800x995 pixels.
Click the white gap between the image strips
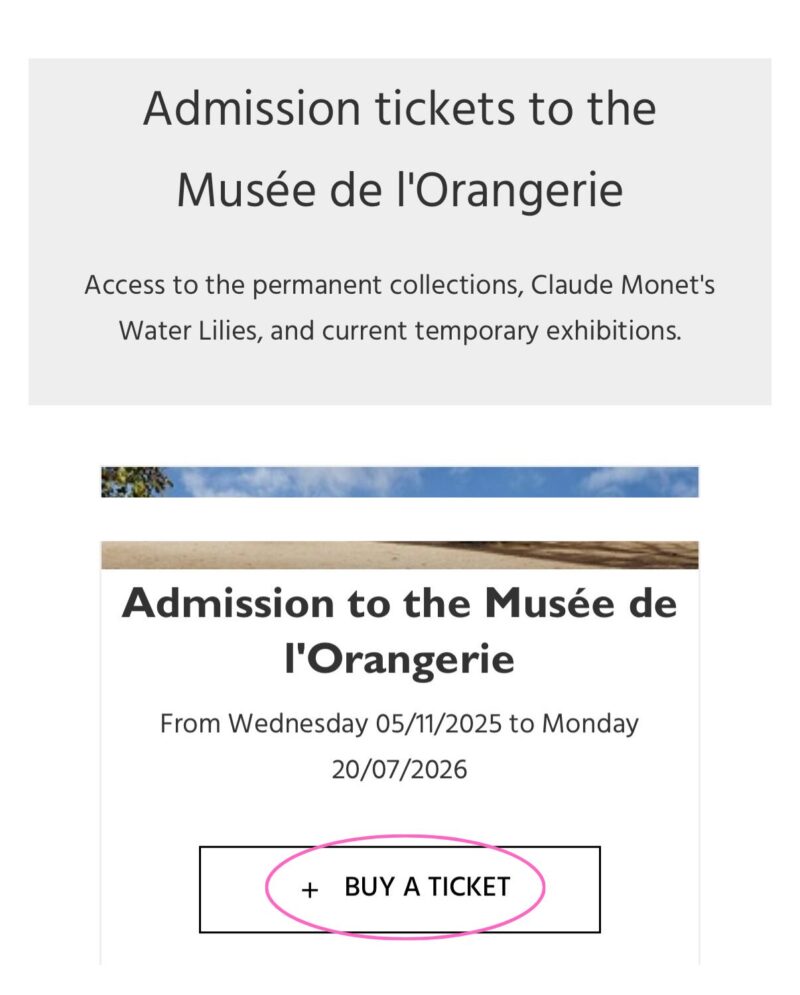click(x=400, y=519)
